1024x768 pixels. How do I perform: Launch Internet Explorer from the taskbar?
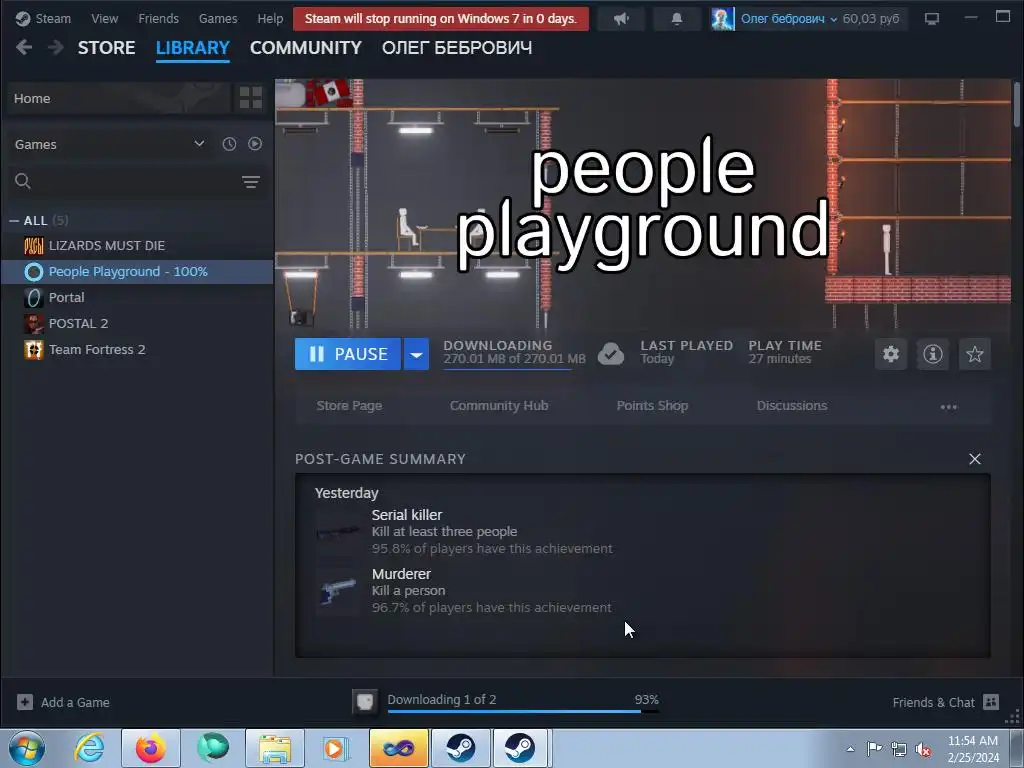click(89, 748)
